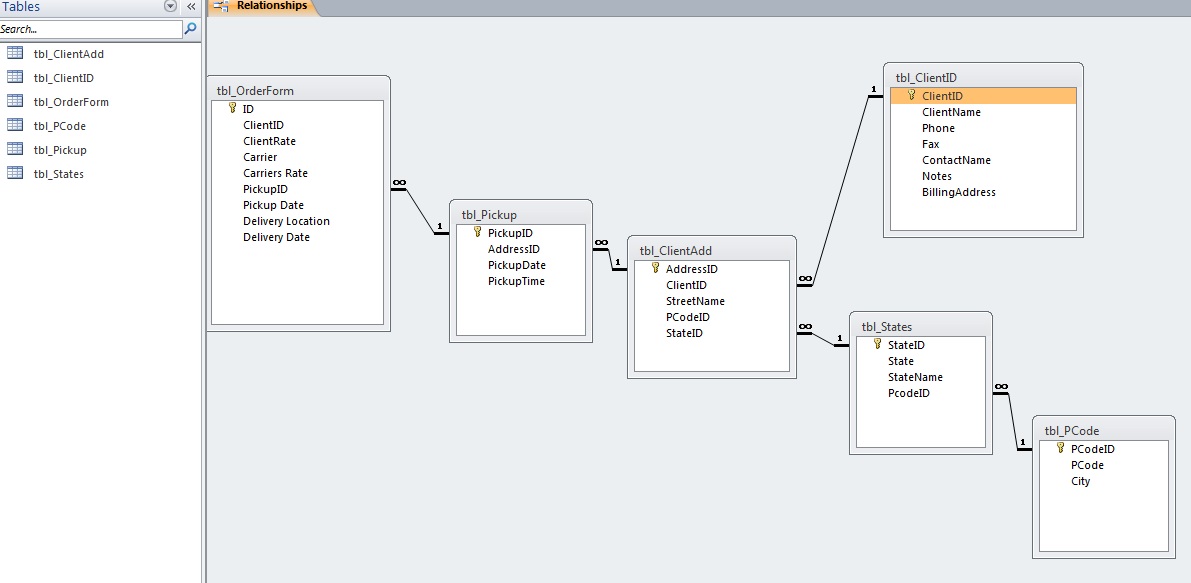The height and width of the screenshot is (583, 1191).
Task: Click the search magnifier icon
Action: point(191,29)
